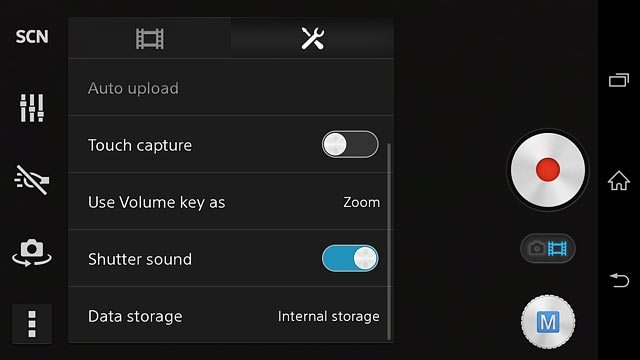Toggle the SteadyShot off icon
The height and width of the screenshot is (360, 640).
coord(32,180)
